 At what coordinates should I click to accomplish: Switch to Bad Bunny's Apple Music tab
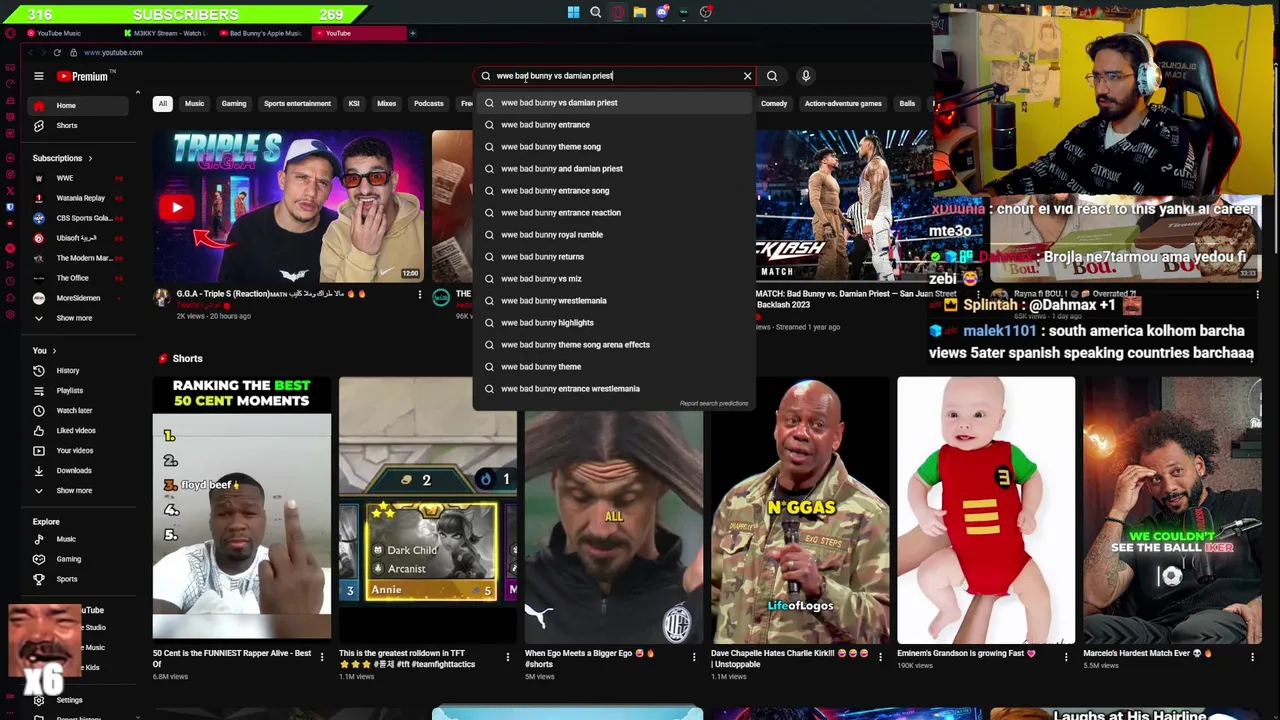pos(263,33)
